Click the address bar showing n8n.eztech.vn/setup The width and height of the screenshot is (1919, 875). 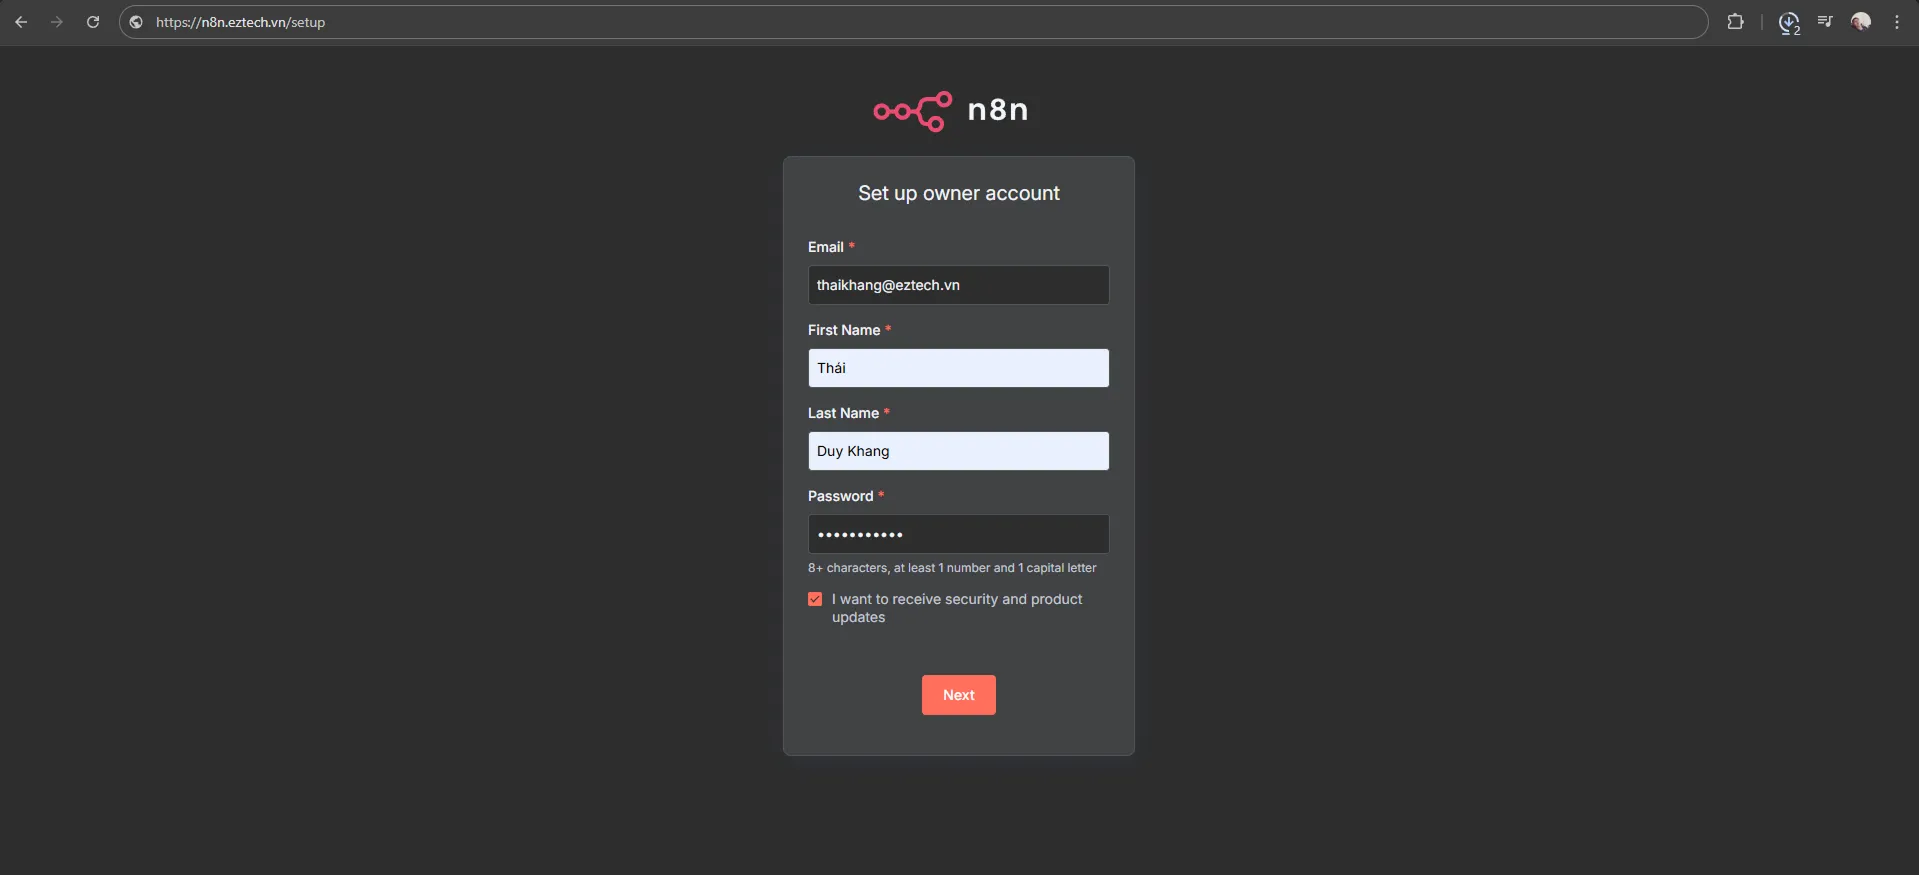coord(900,22)
